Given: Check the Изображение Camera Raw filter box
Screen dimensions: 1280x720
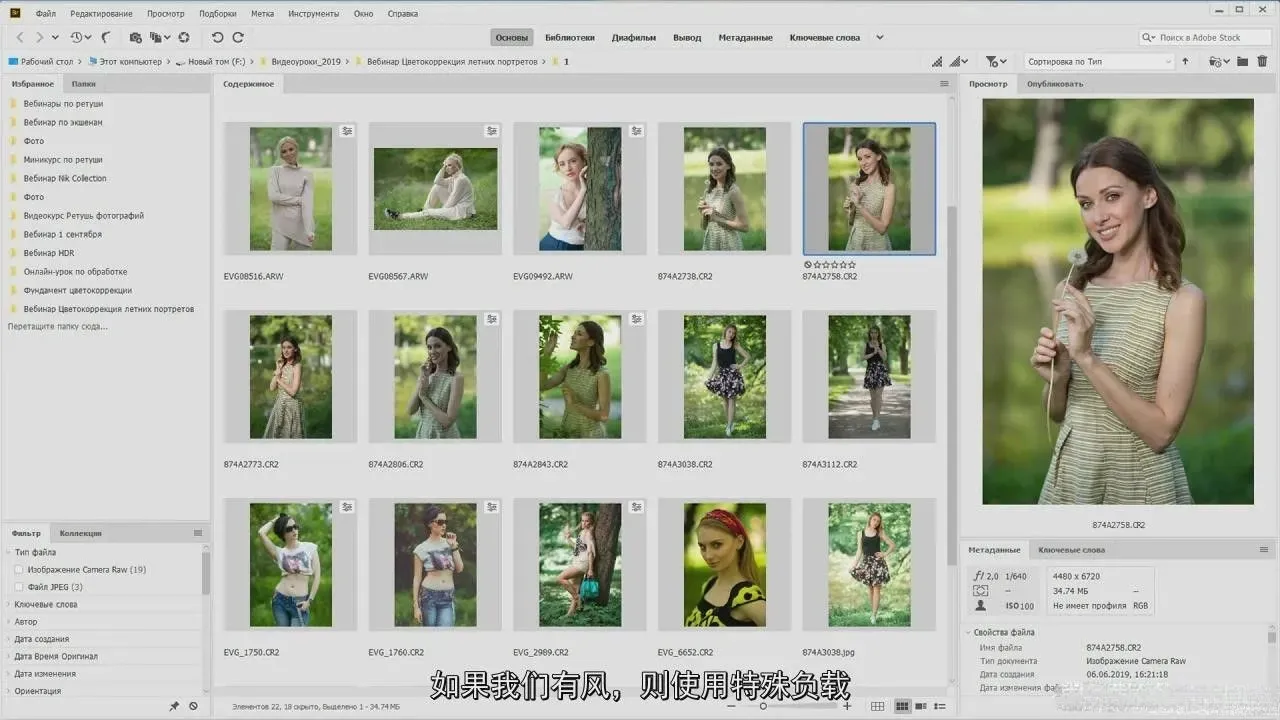Looking at the screenshot, I should click(x=19, y=570).
